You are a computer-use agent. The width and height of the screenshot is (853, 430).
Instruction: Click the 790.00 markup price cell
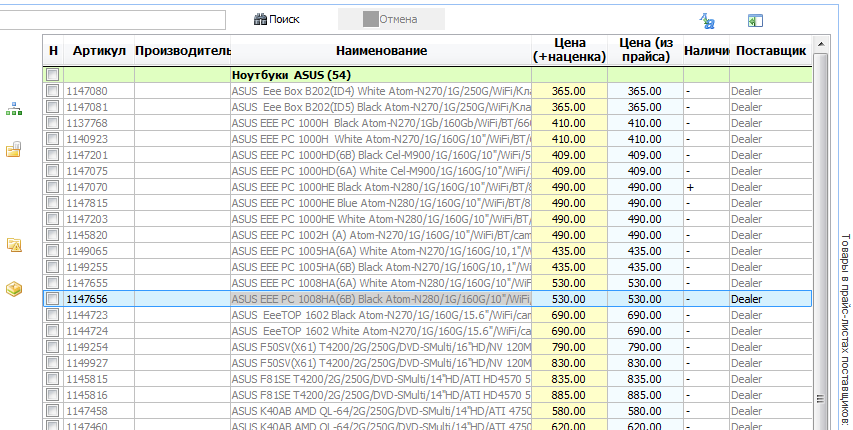(569, 347)
